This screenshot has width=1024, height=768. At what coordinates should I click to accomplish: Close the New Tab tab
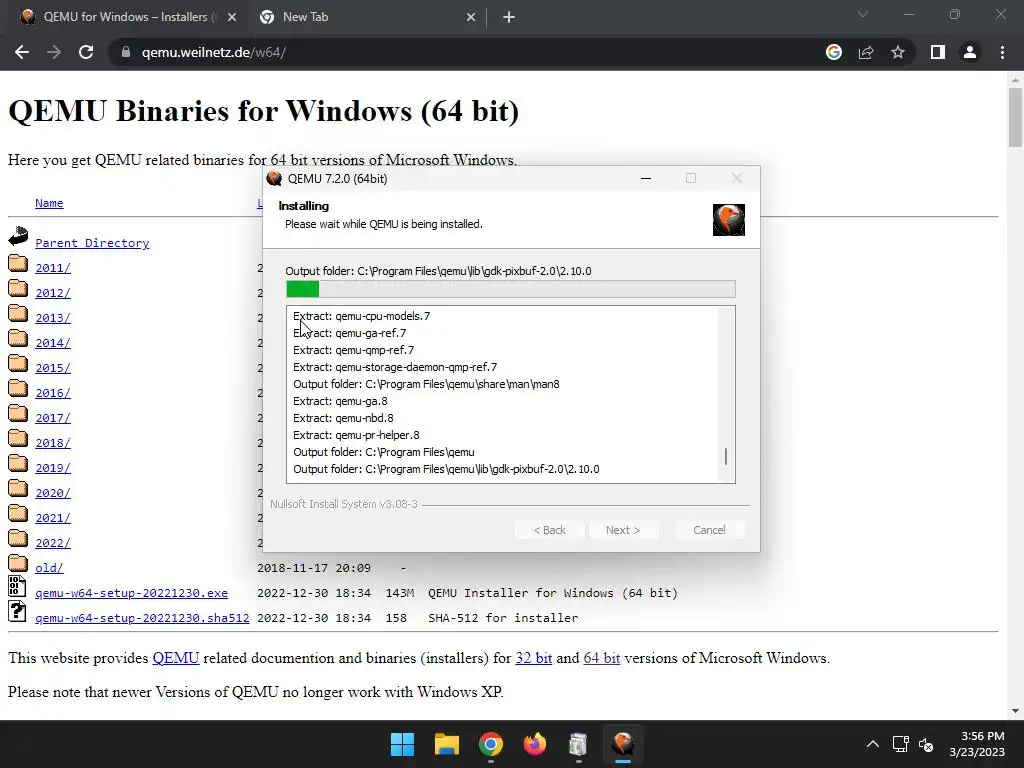pos(471,18)
